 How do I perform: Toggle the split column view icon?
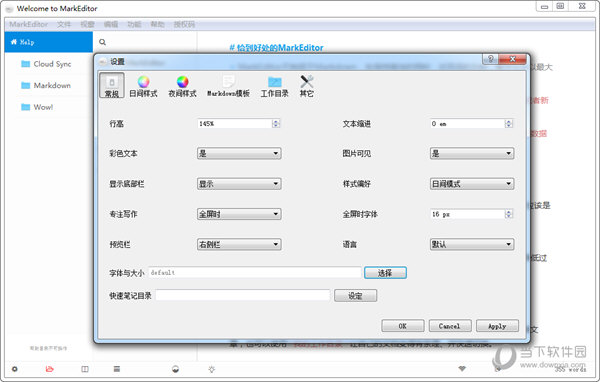tap(85, 369)
